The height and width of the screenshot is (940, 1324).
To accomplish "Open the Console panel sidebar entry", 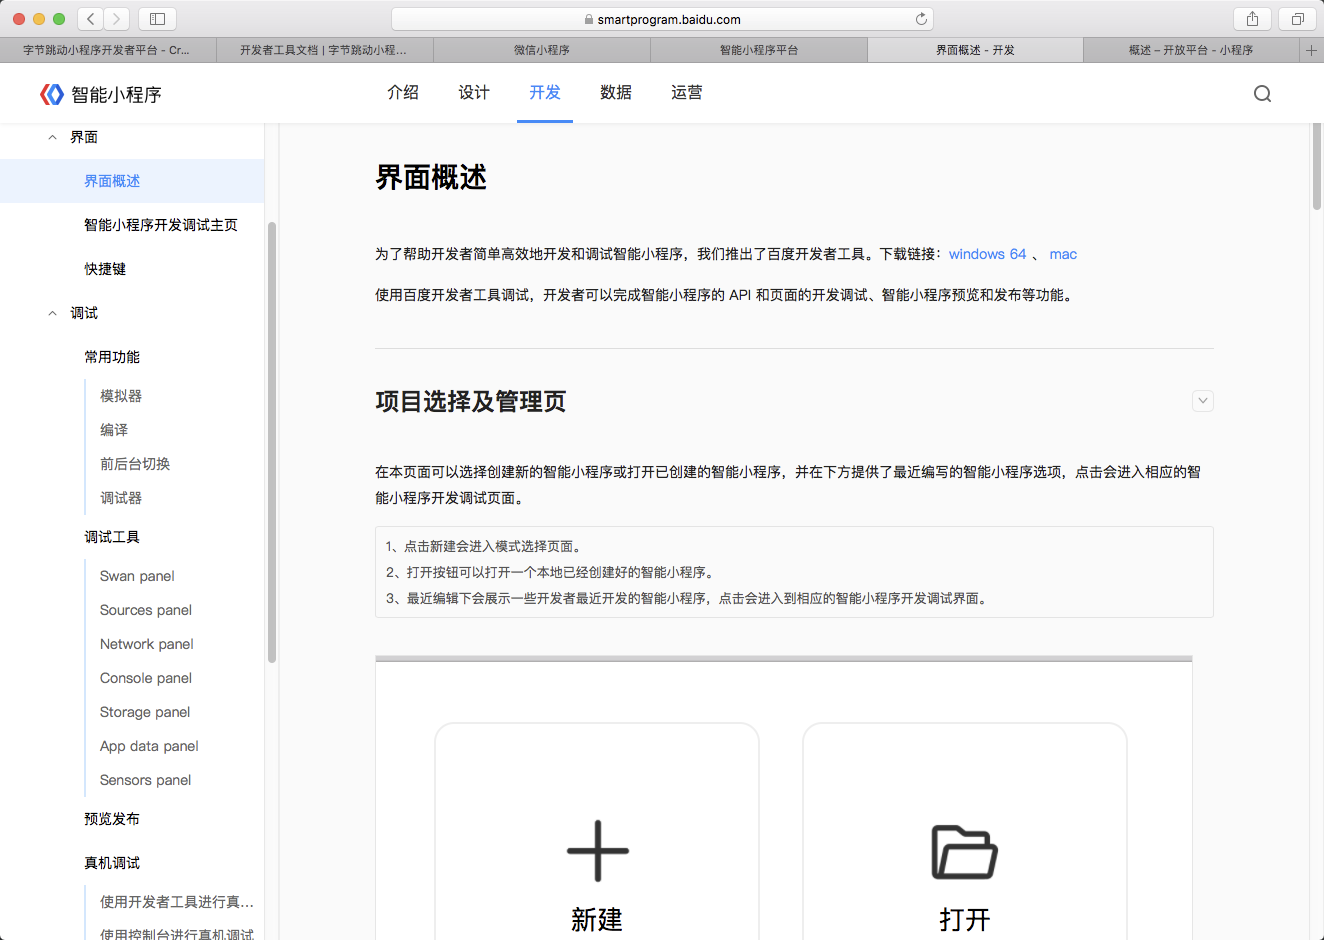I will [x=146, y=678].
